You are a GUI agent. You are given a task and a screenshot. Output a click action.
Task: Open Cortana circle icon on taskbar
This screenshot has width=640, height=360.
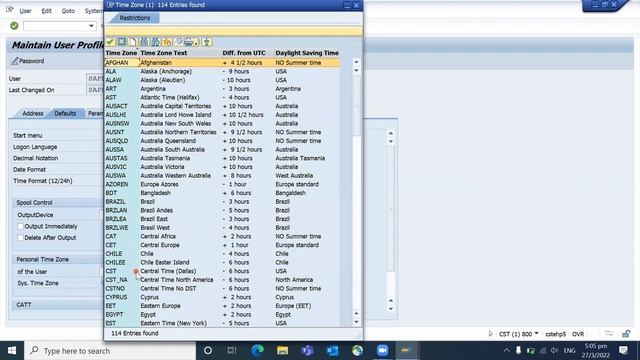point(208,351)
